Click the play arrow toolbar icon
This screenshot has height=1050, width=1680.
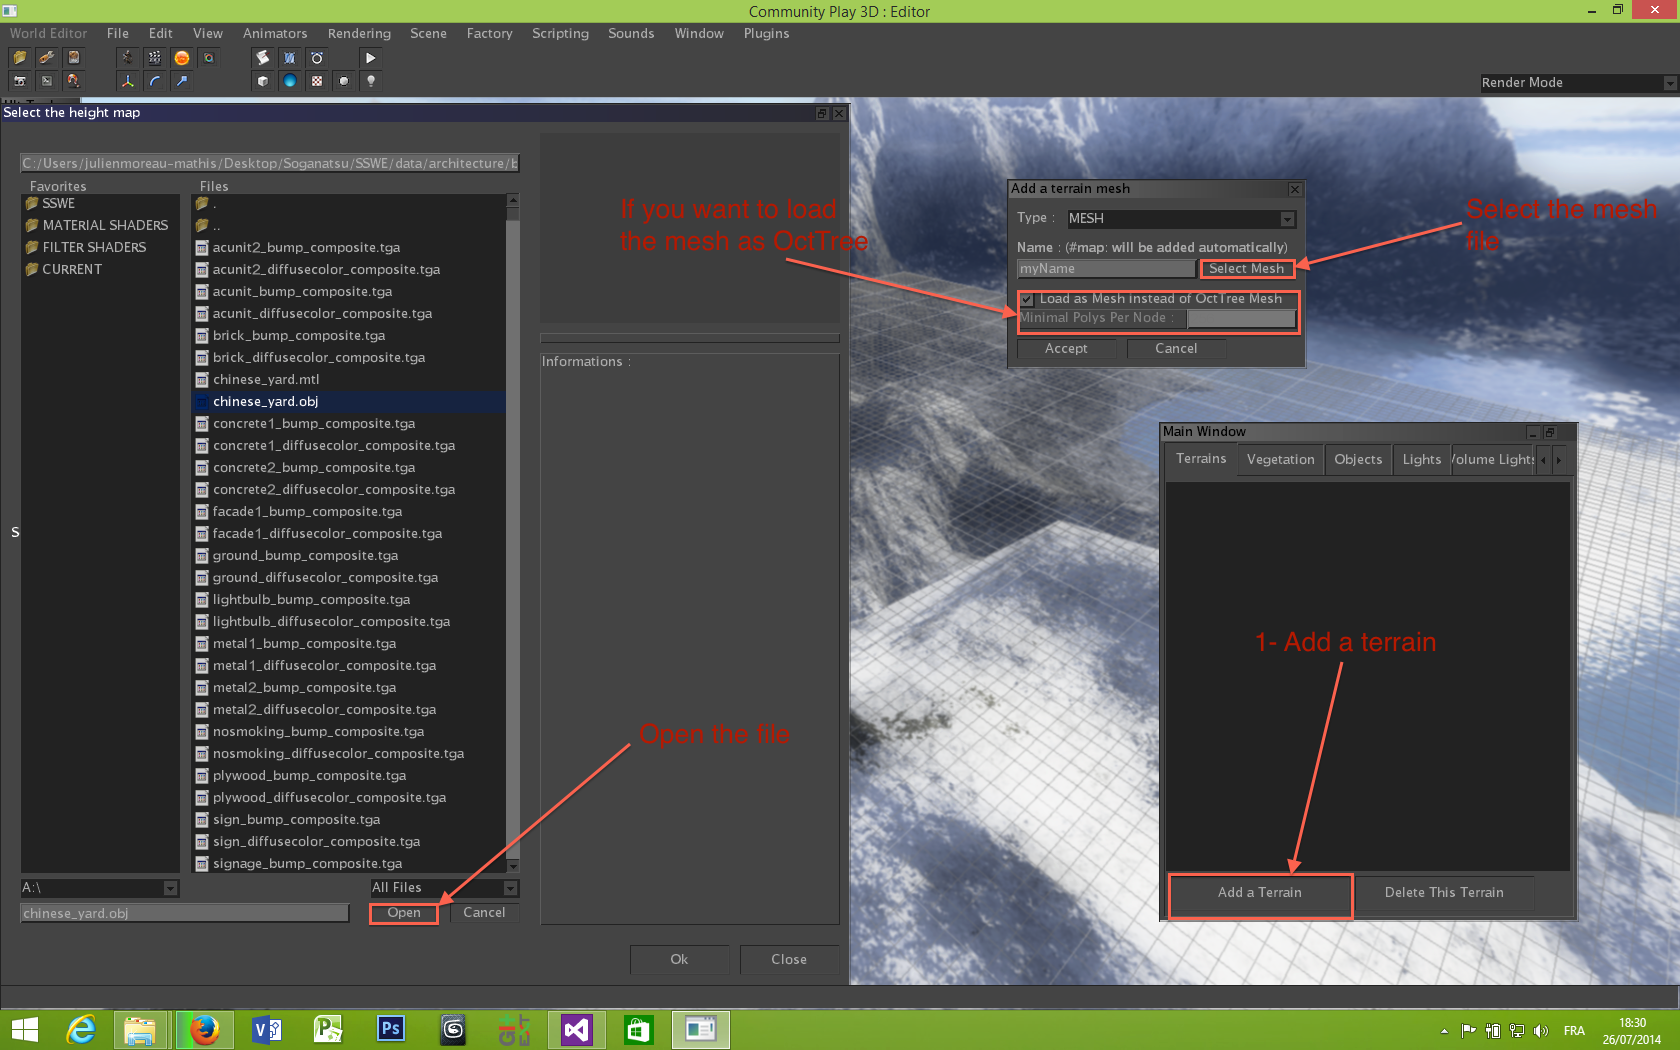click(x=371, y=57)
